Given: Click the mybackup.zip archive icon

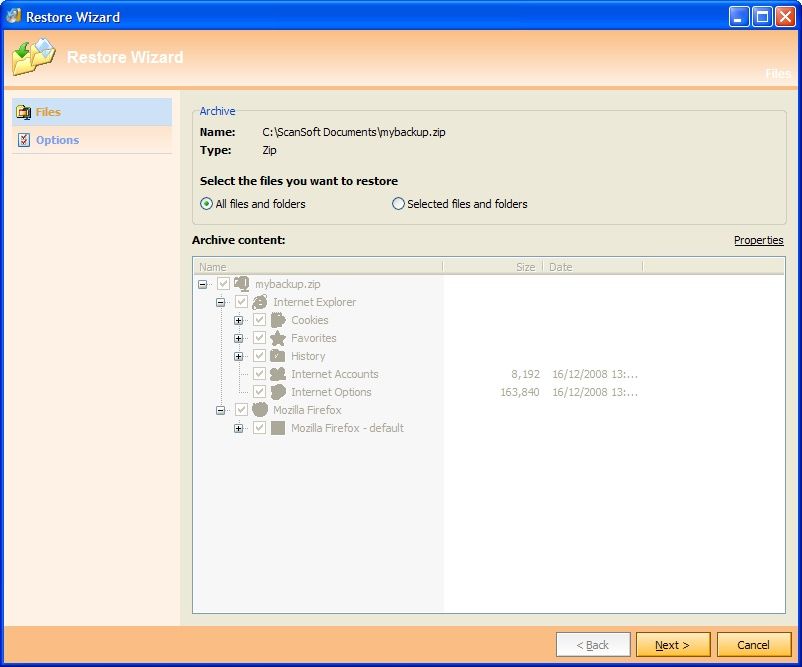Looking at the screenshot, I should [x=241, y=284].
